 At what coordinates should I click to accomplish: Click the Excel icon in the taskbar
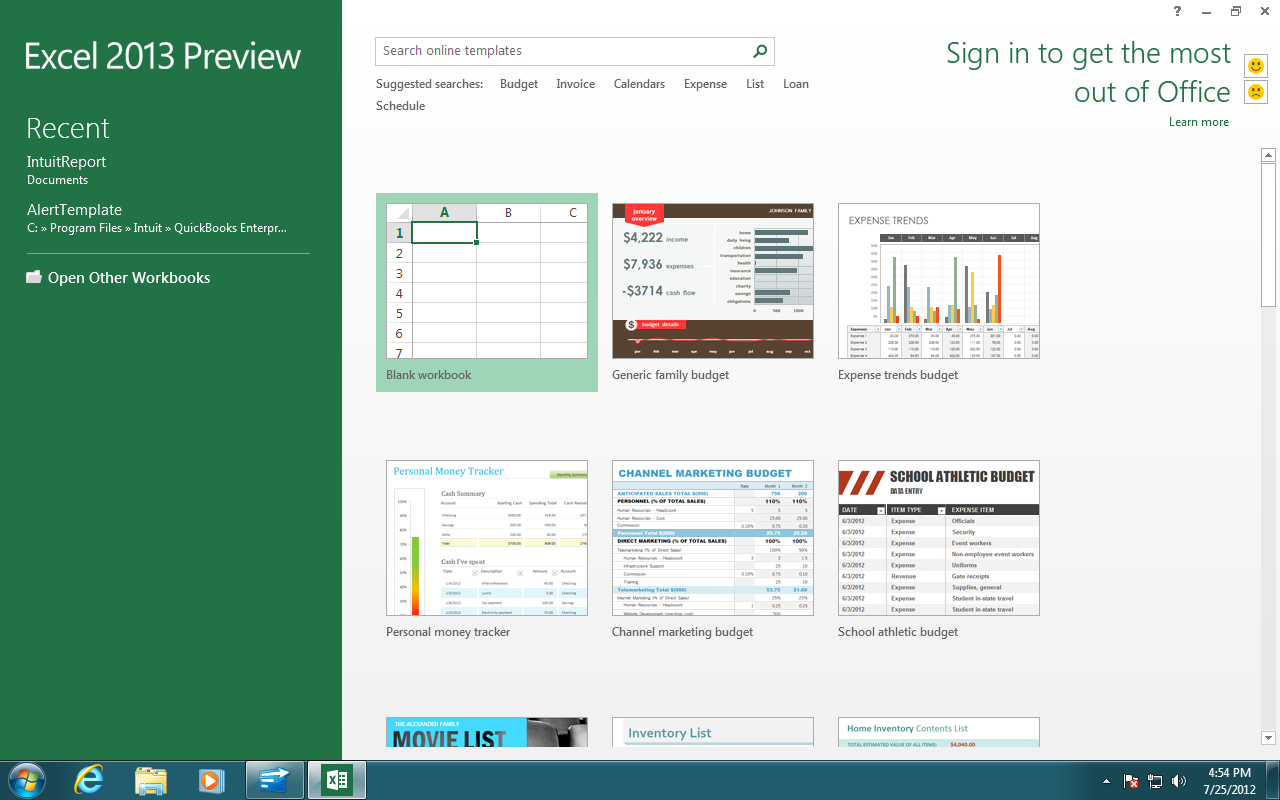(337, 780)
